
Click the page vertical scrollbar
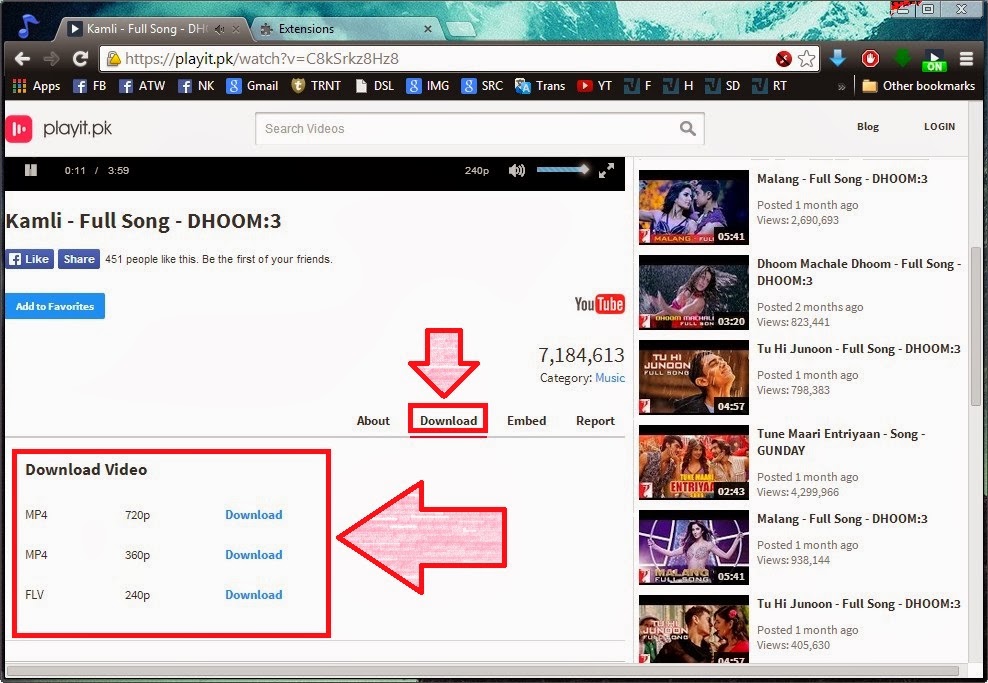click(x=975, y=328)
